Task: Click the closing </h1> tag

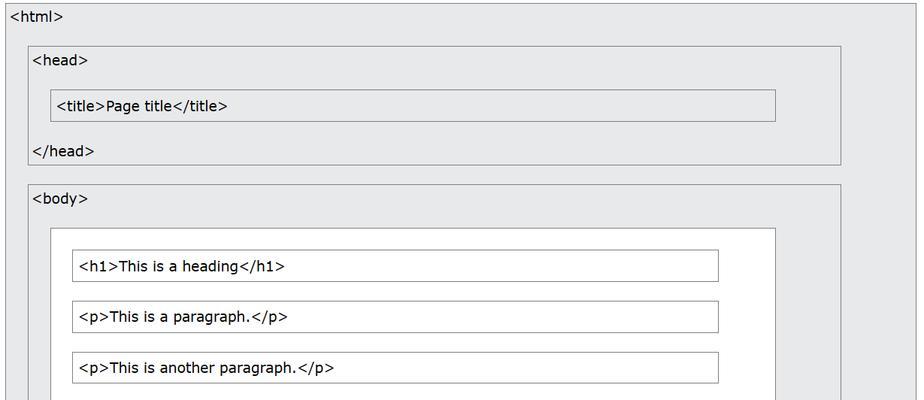Action: click(x=262, y=266)
